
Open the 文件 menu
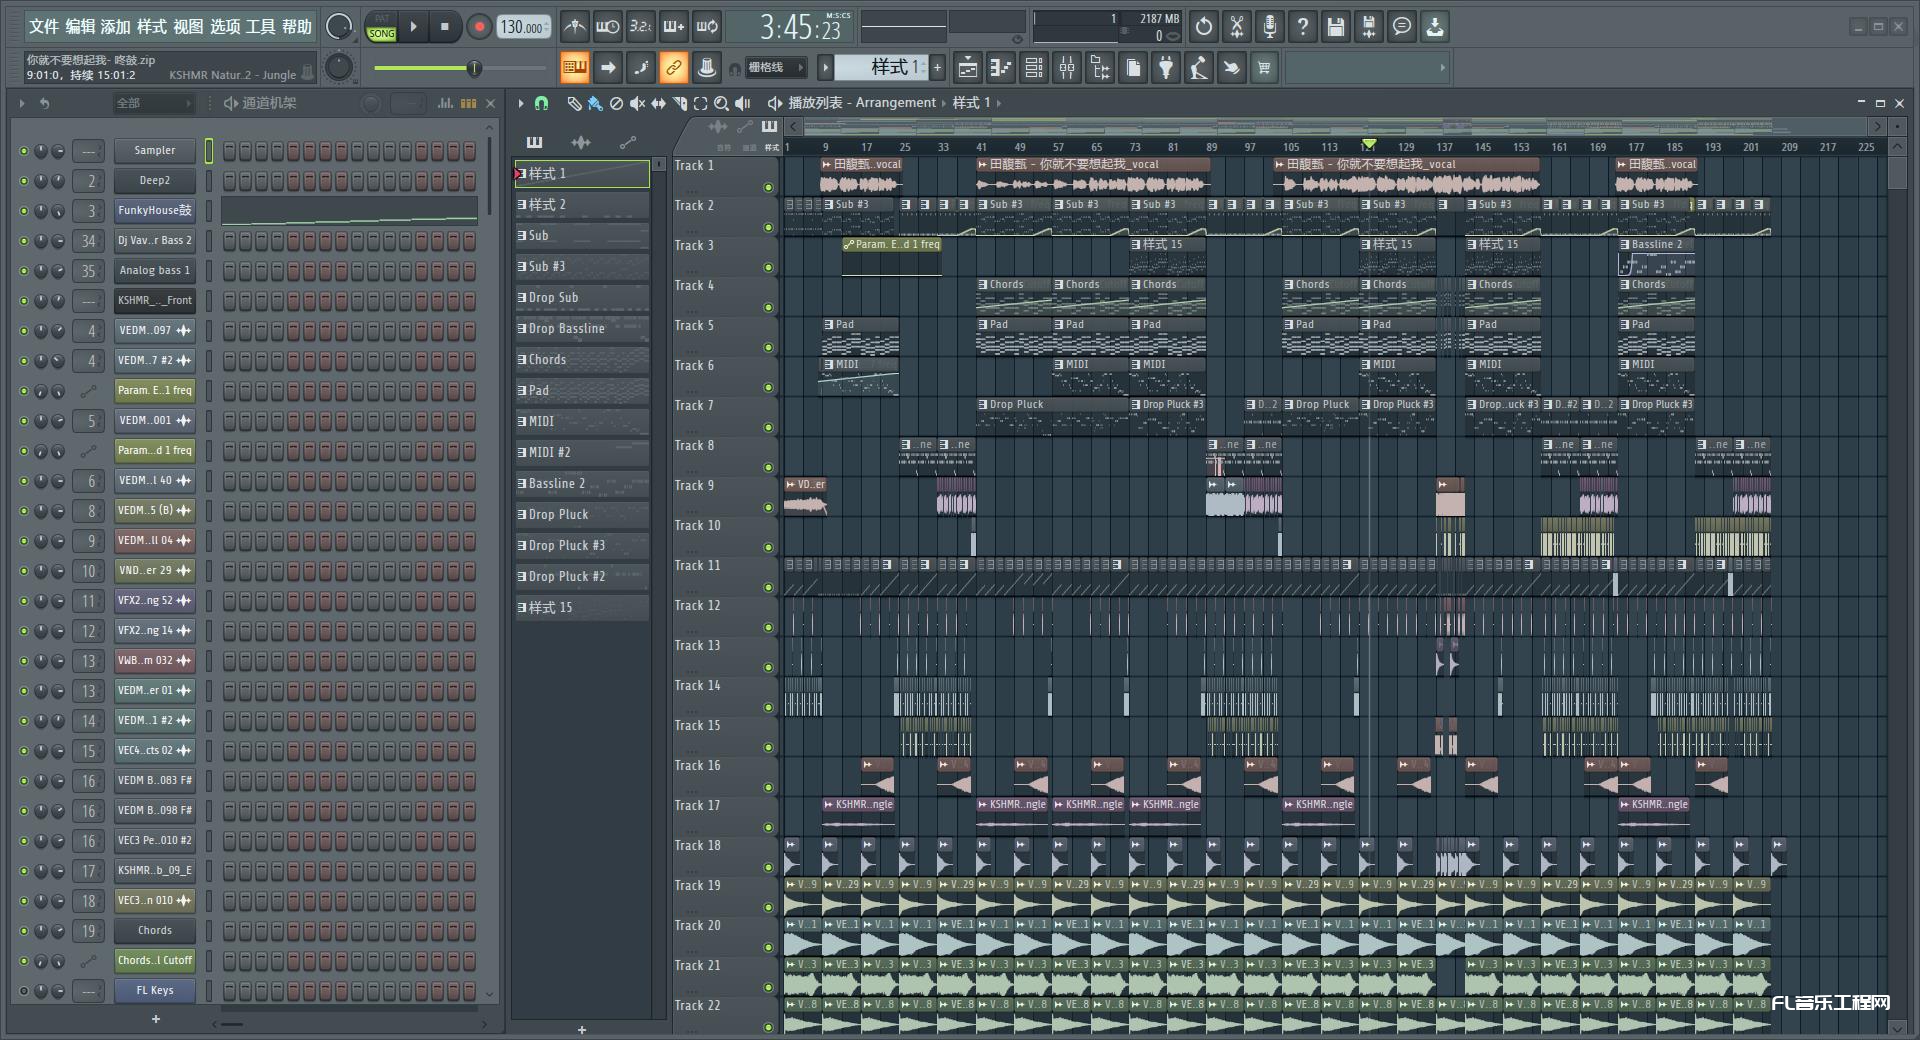(x=44, y=27)
